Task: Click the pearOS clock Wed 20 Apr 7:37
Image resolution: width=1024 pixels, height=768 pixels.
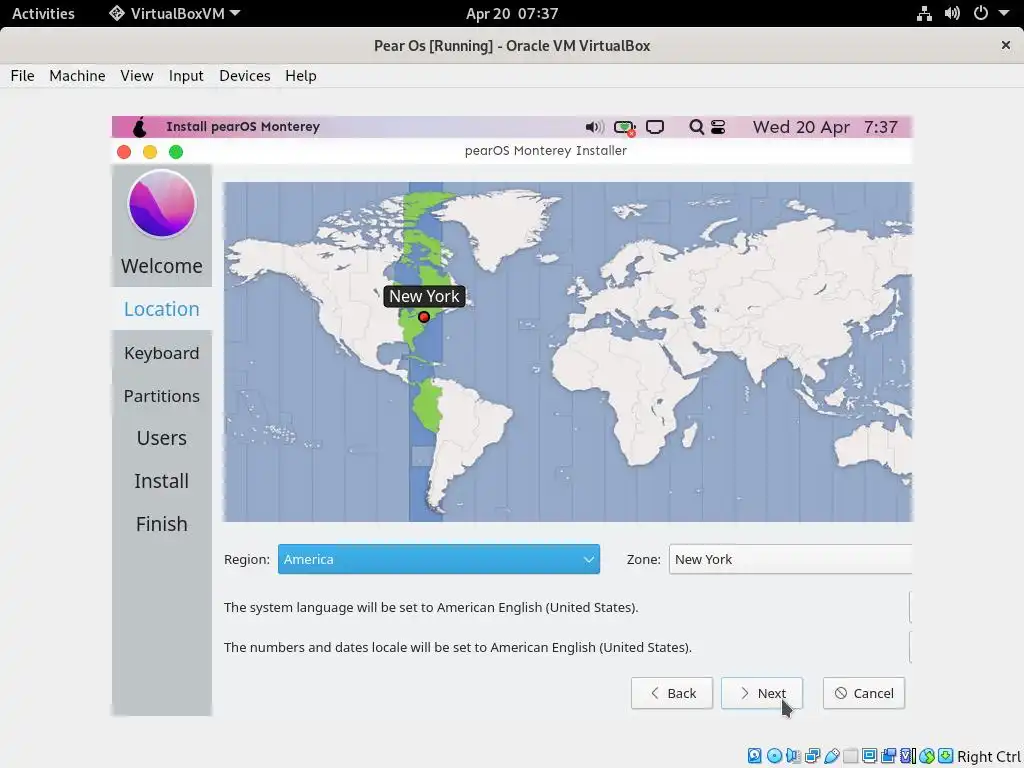Action: (825, 127)
